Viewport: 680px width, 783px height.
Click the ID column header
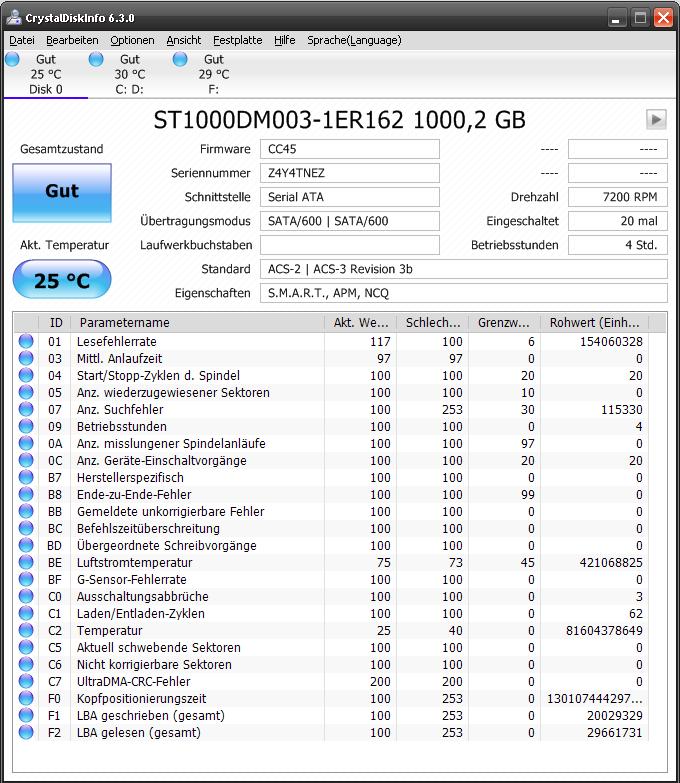pos(54,323)
